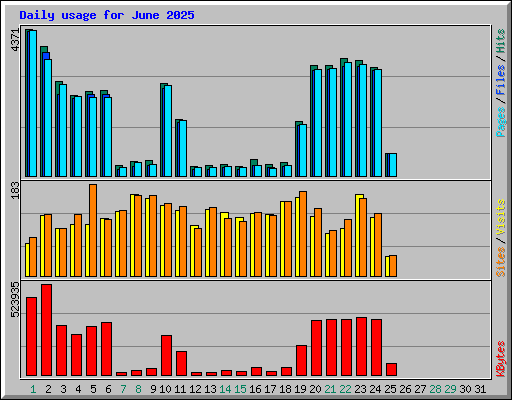Click day label 19 on the axis
This screenshot has width=512, height=400.
point(300,389)
